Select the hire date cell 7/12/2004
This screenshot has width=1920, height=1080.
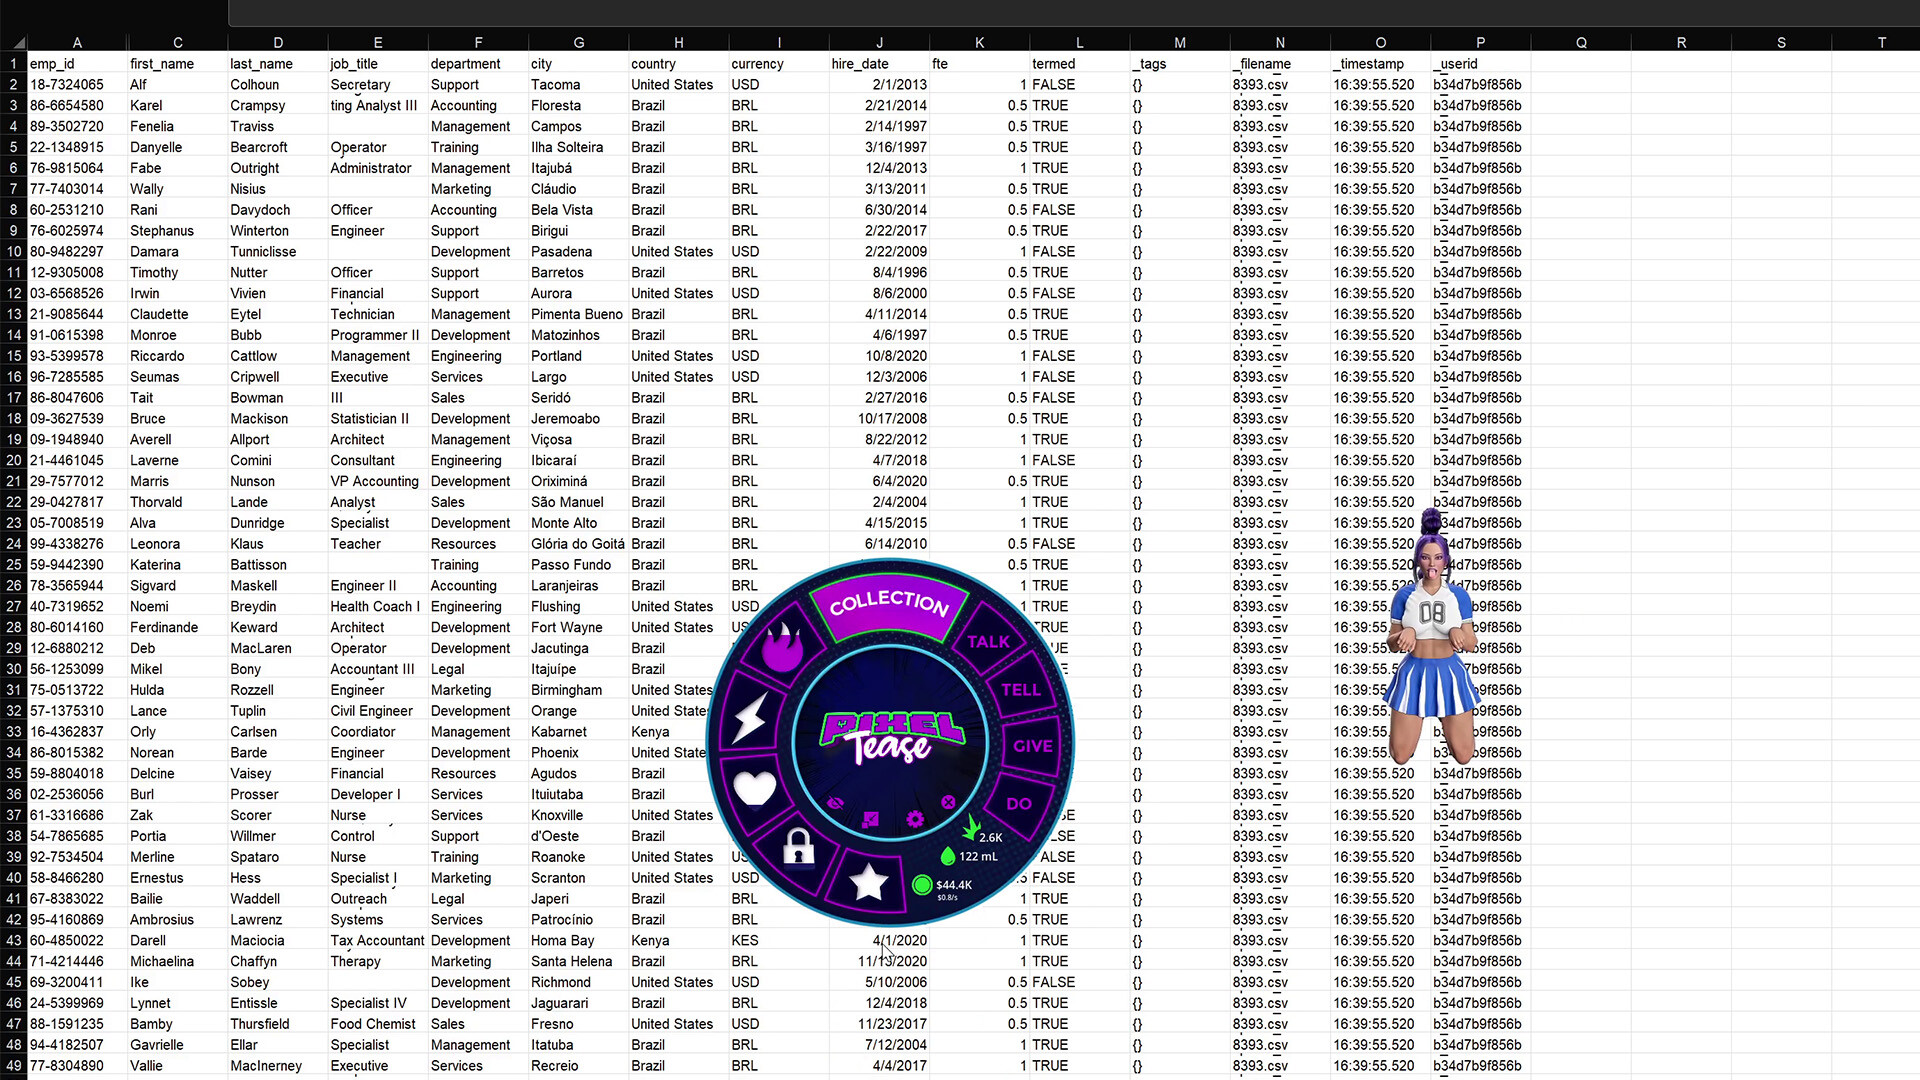[879, 1044]
